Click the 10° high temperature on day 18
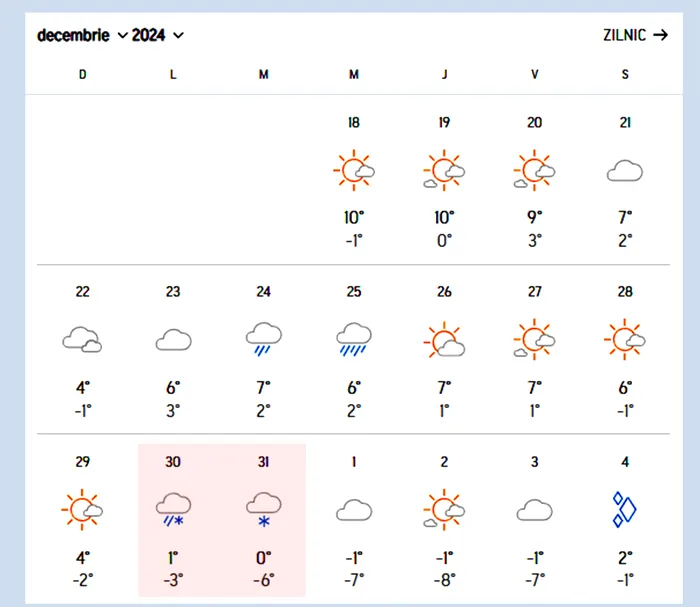This screenshot has height=607, width=700. pos(354,216)
